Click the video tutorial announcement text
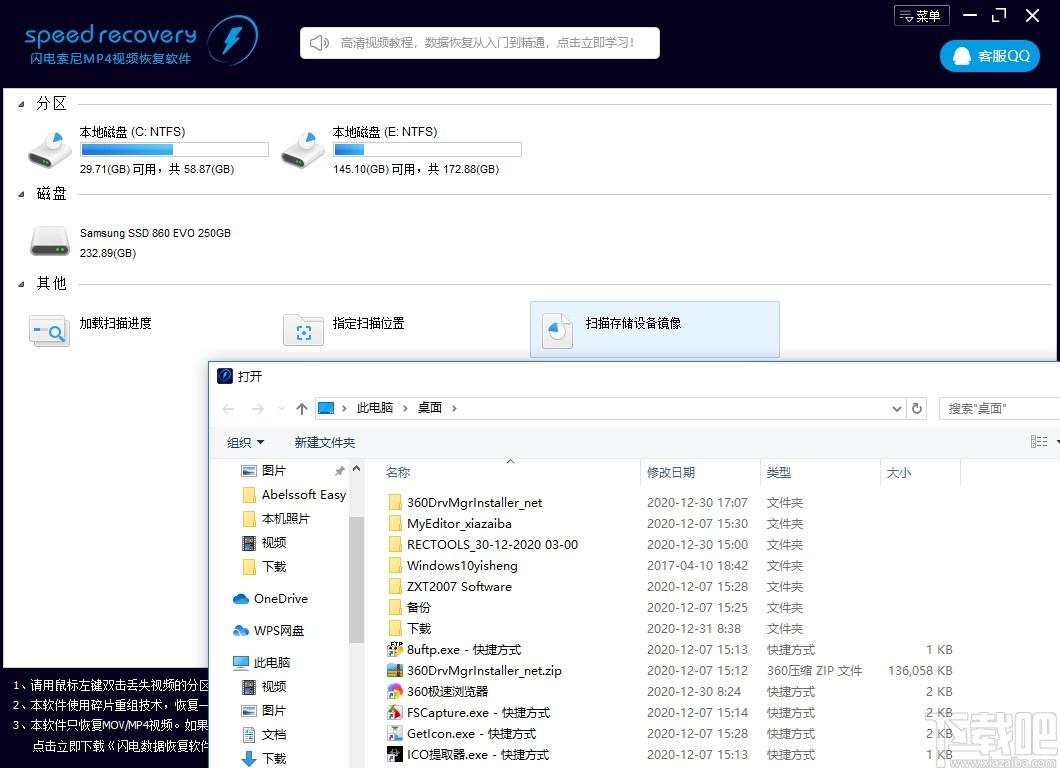This screenshot has width=1060, height=768. 487,43
